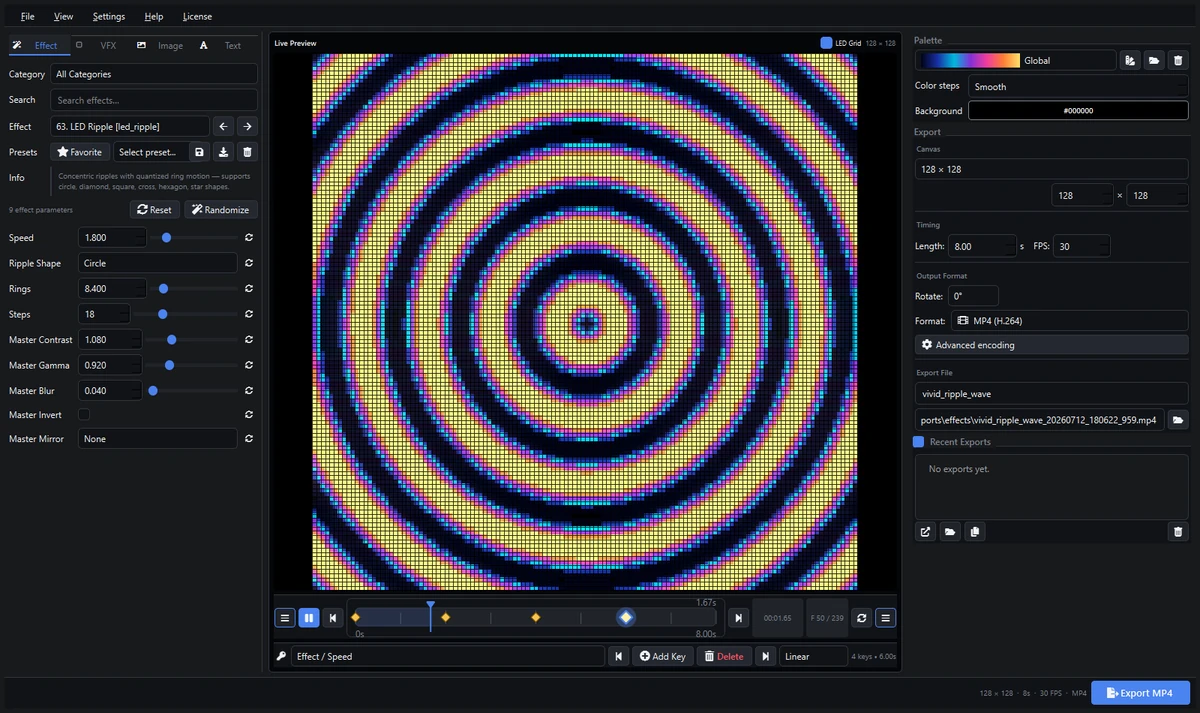Go to the previous effect with left arrow
The width and height of the screenshot is (1200, 713).
223,126
